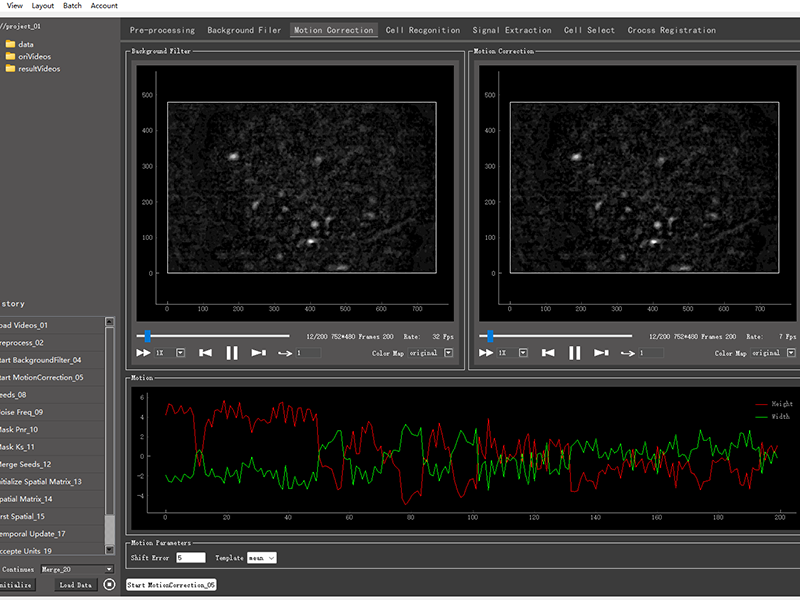Click the Load Data button
800x600 pixels.
pos(76,585)
